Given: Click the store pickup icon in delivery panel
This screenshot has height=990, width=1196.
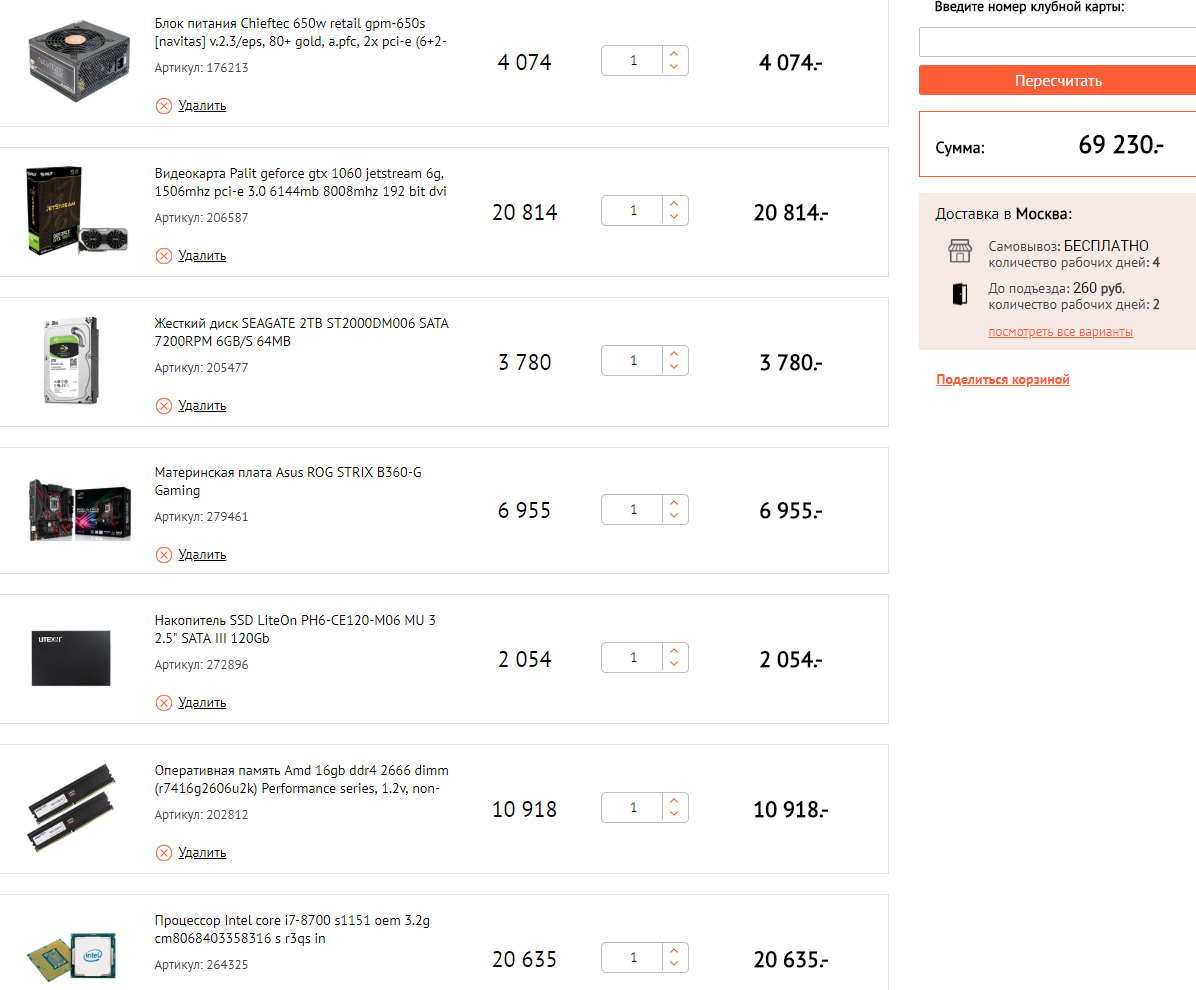Looking at the screenshot, I should [960, 252].
